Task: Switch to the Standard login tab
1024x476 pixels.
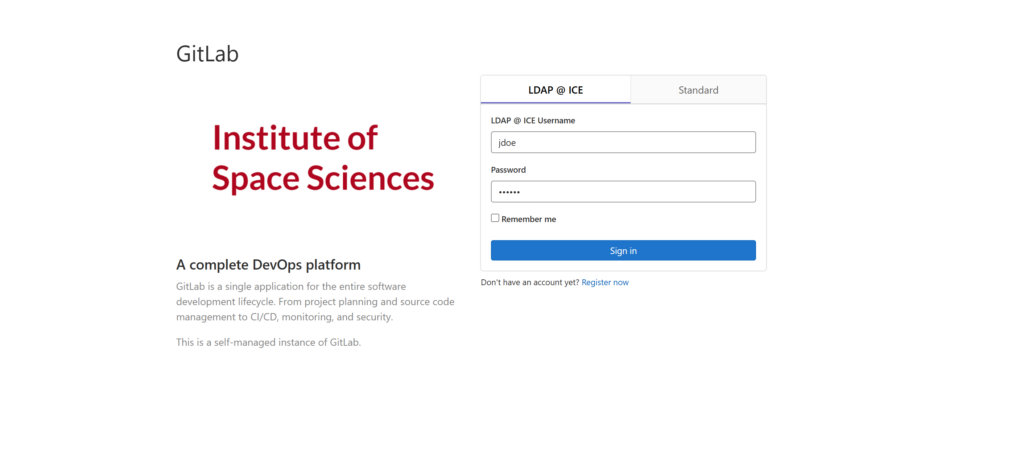Action: click(x=698, y=90)
